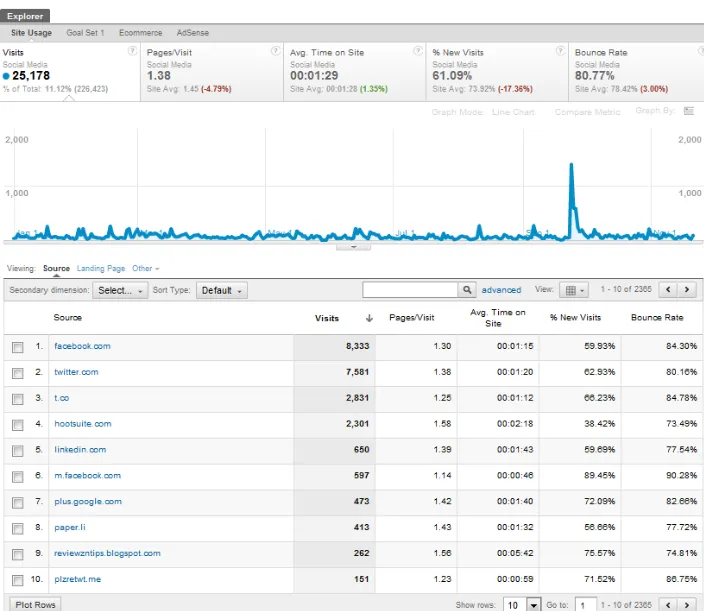
Task: Select the Pages/Visit metric card
Action: click(212, 71)
